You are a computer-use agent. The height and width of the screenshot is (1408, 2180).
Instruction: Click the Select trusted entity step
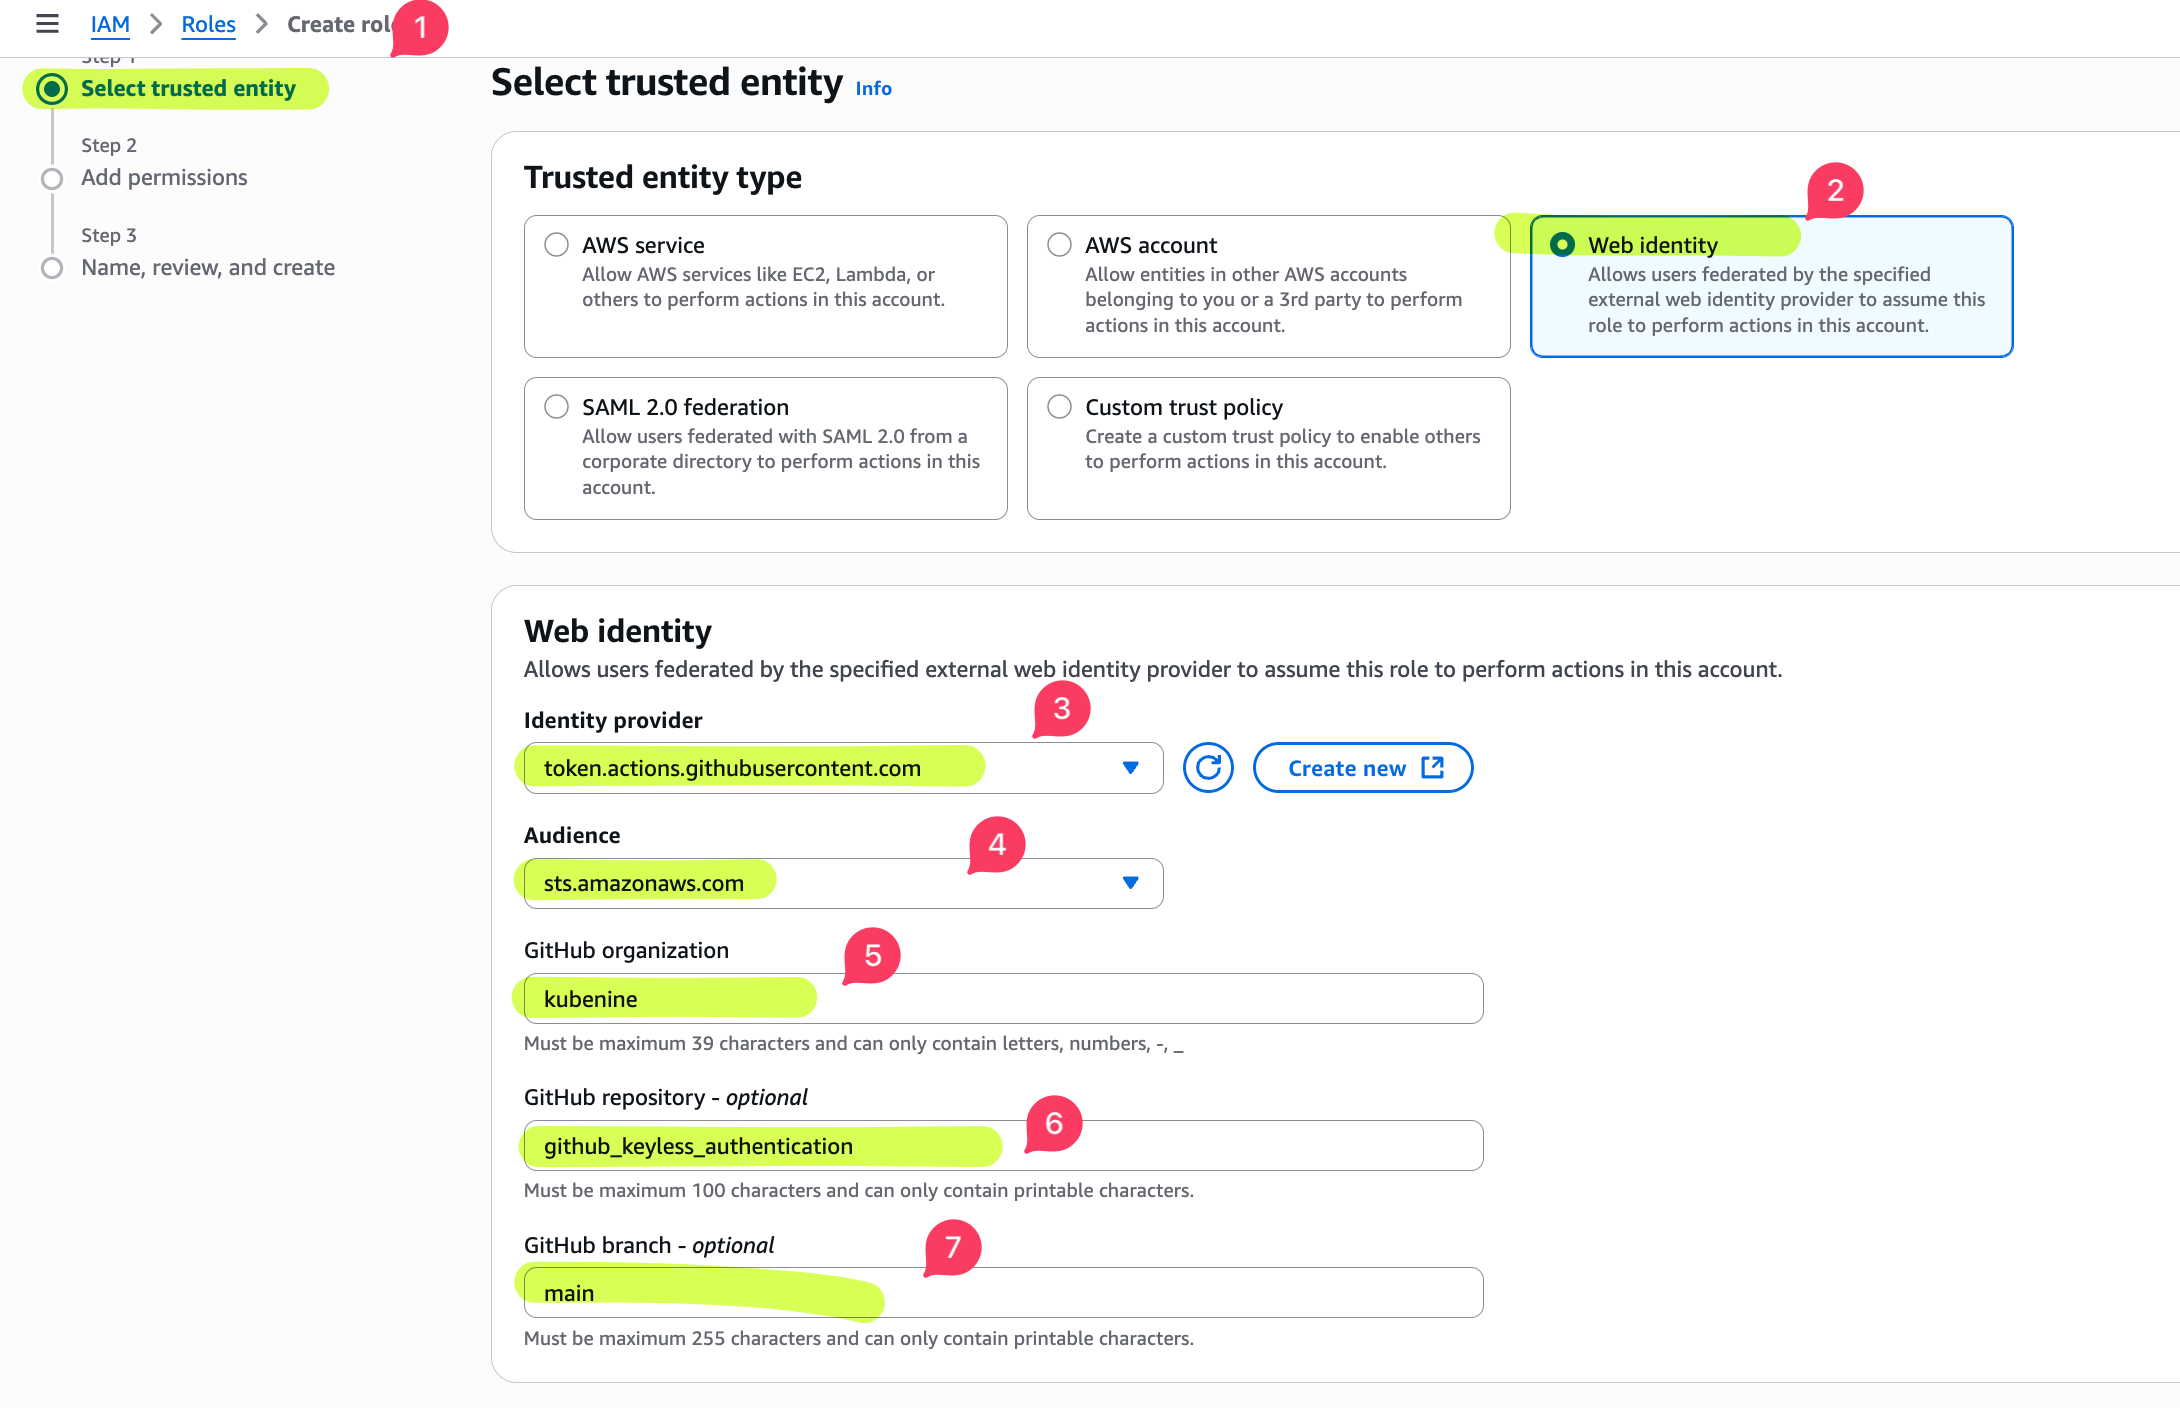[188, 88]
